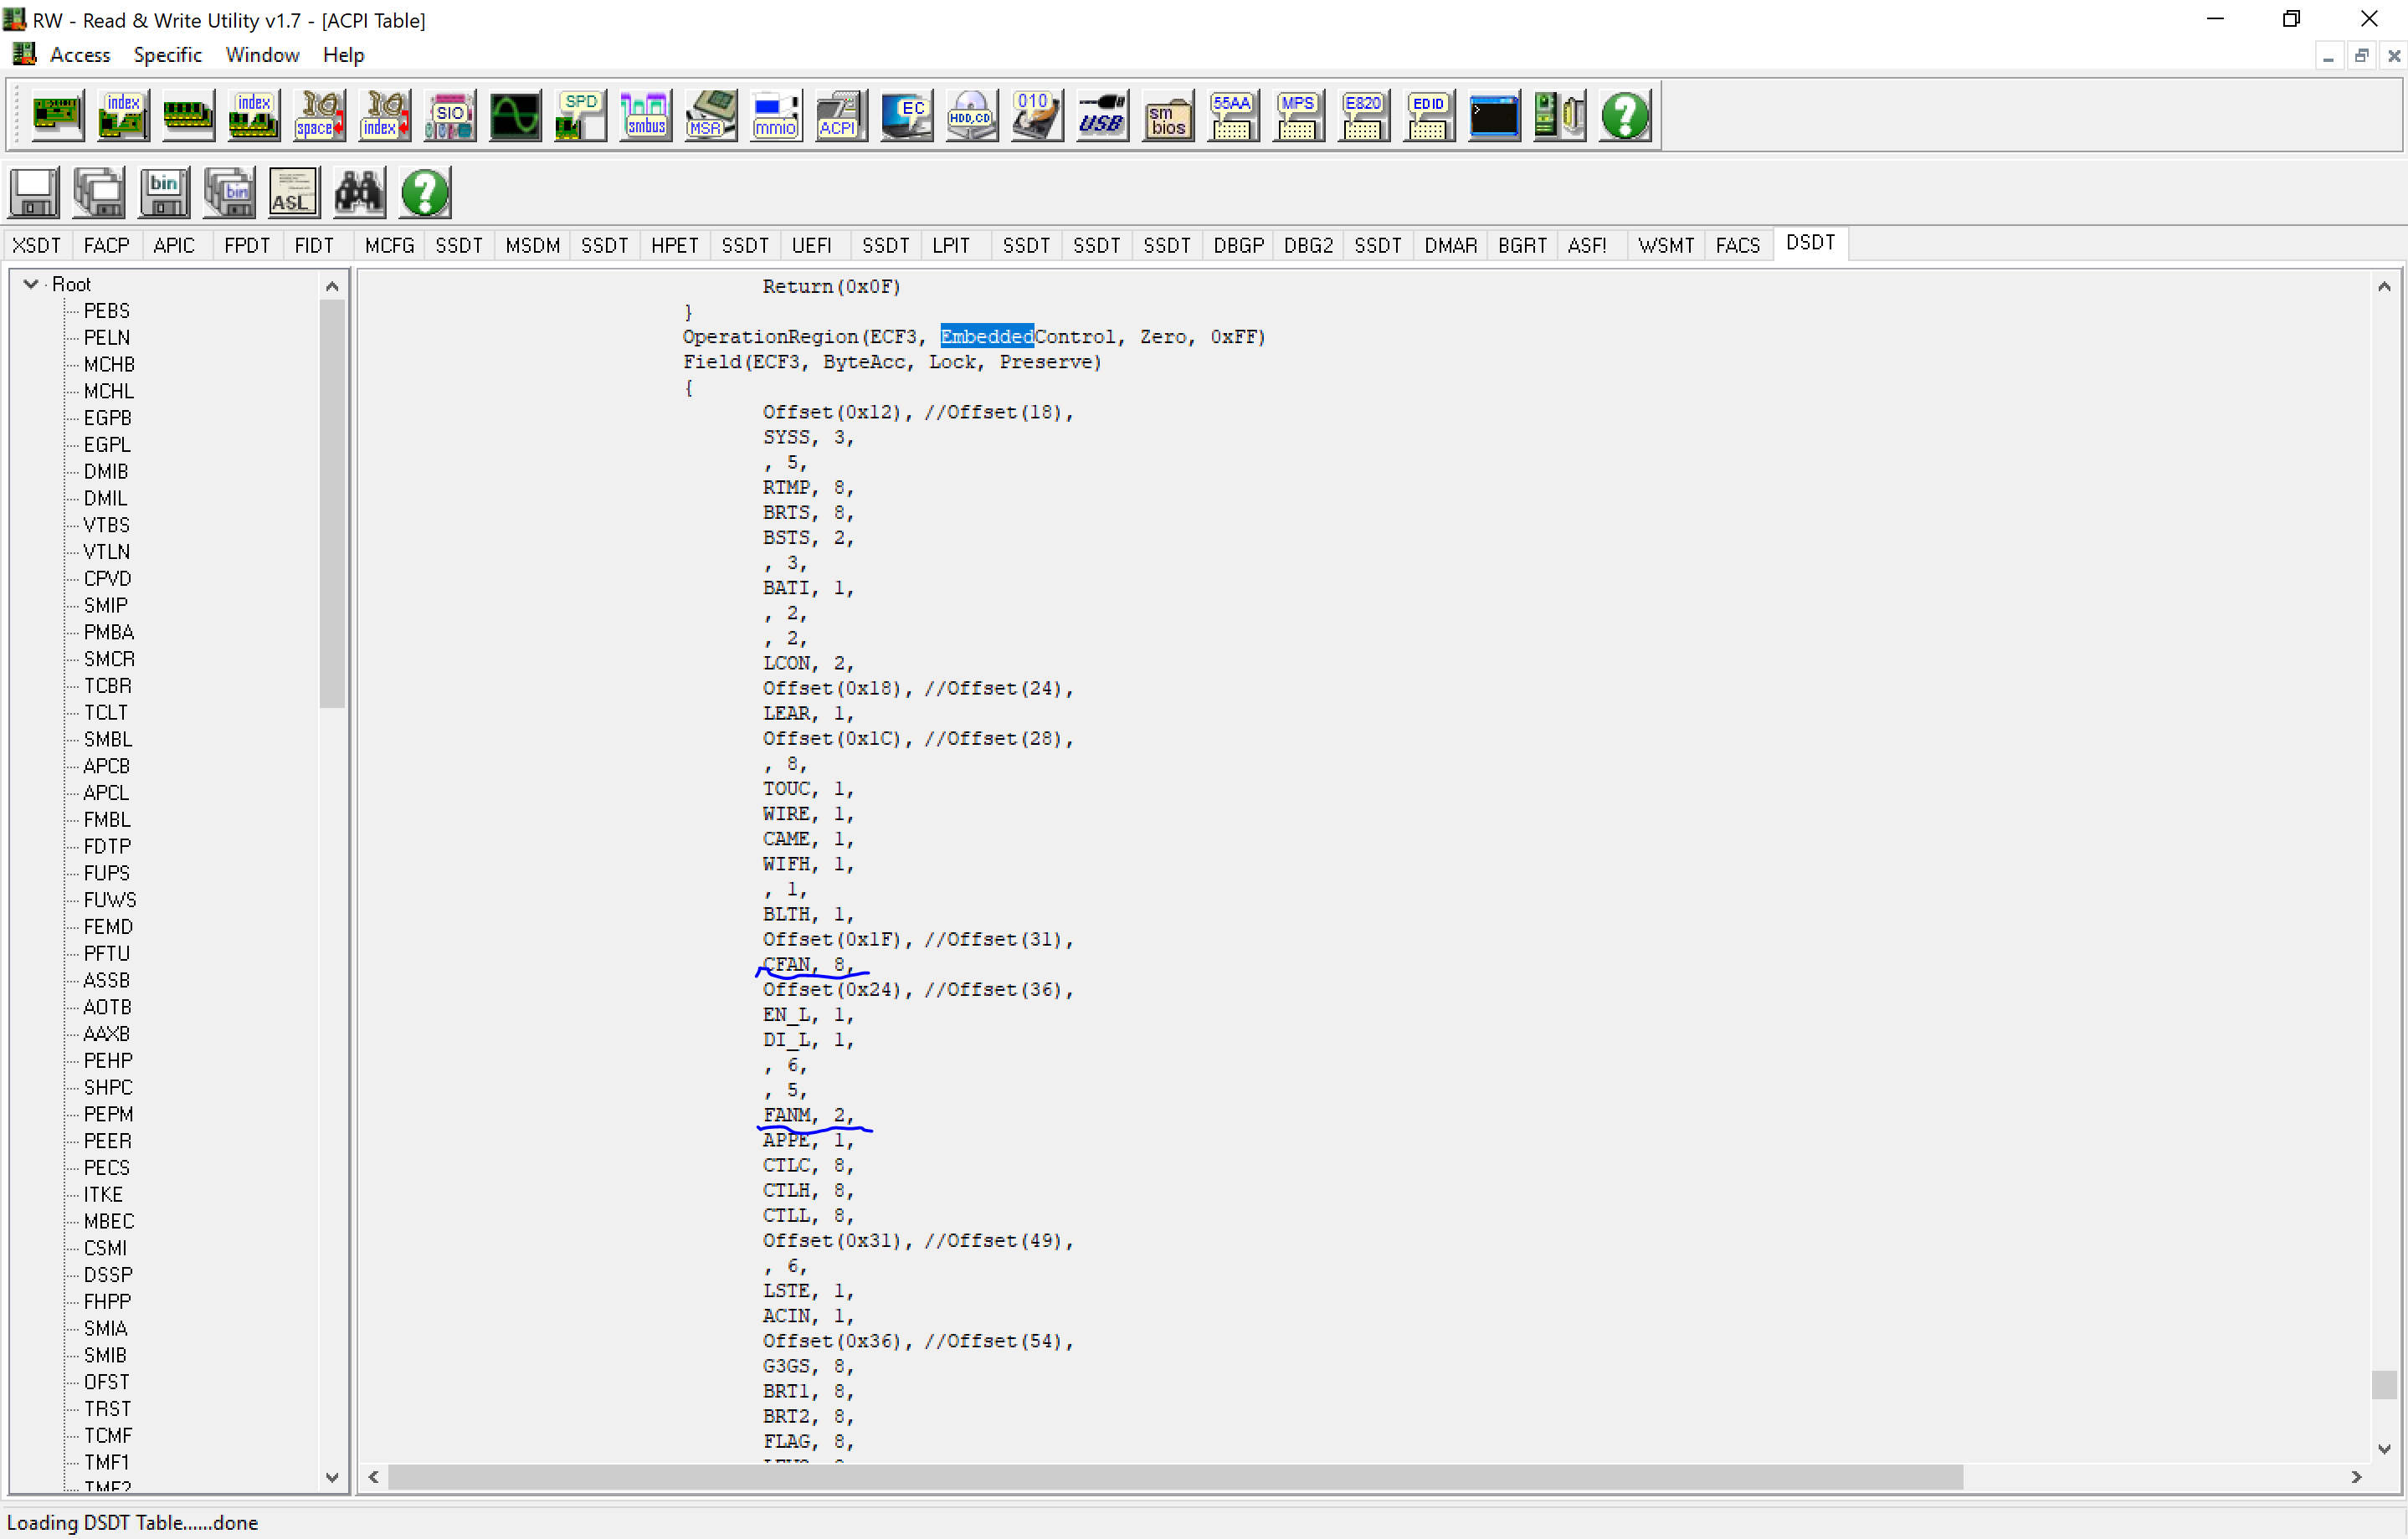The image size is (2408, 1539).
Task: Open the SMBus tool
Action: point(645,115)
